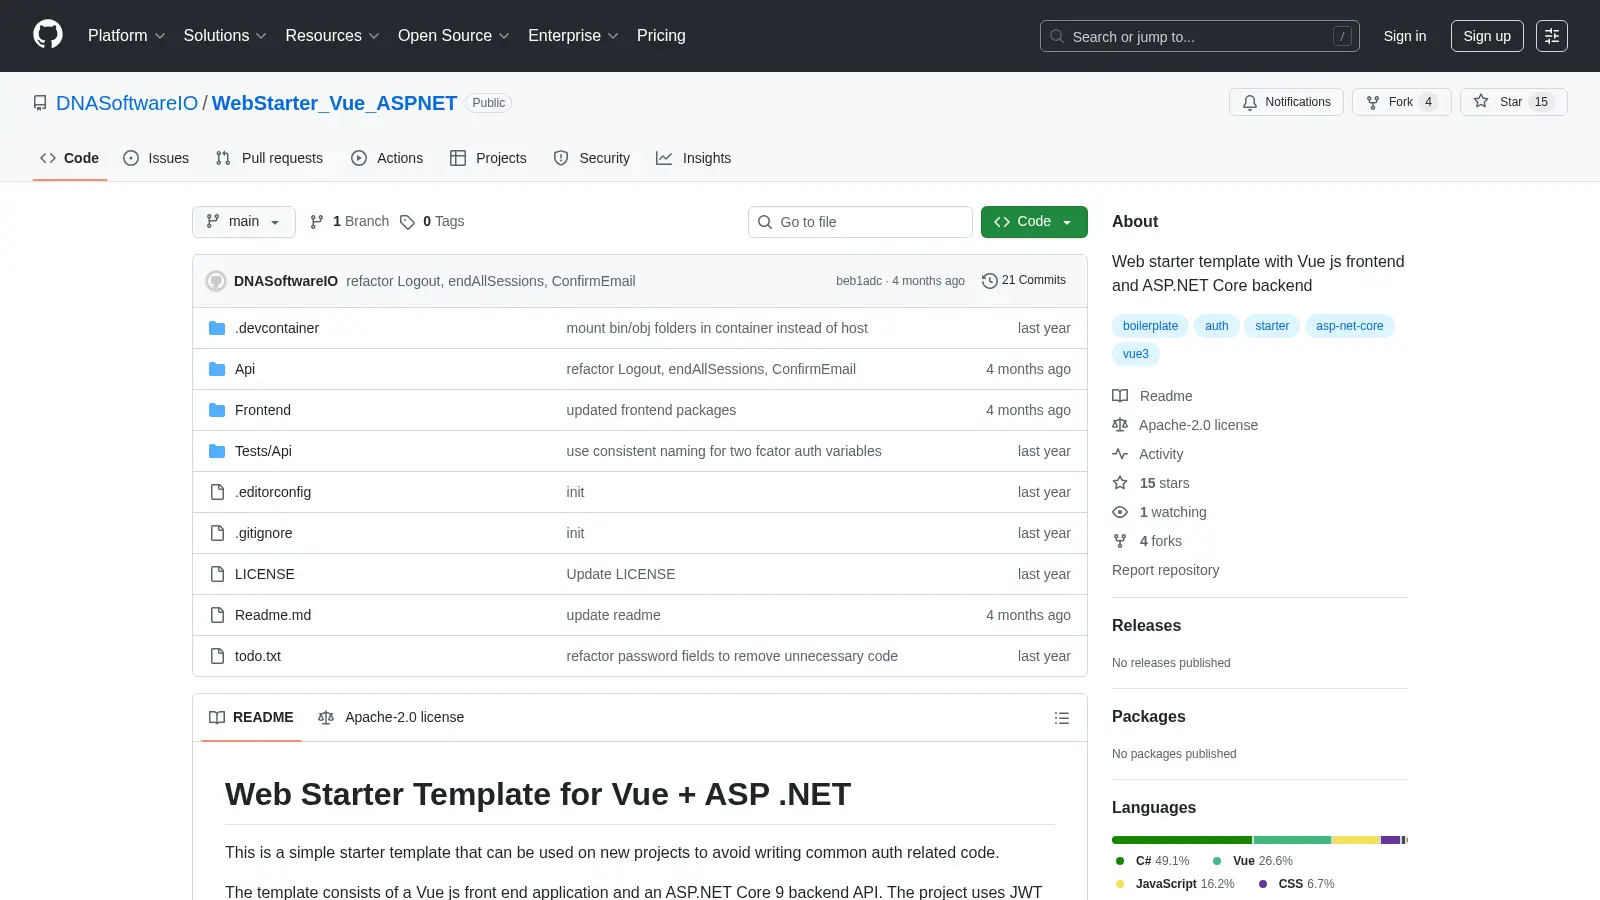
Task: Click the vue3 topic tag
Action: pyautogui.click(x=1136, y=354)
